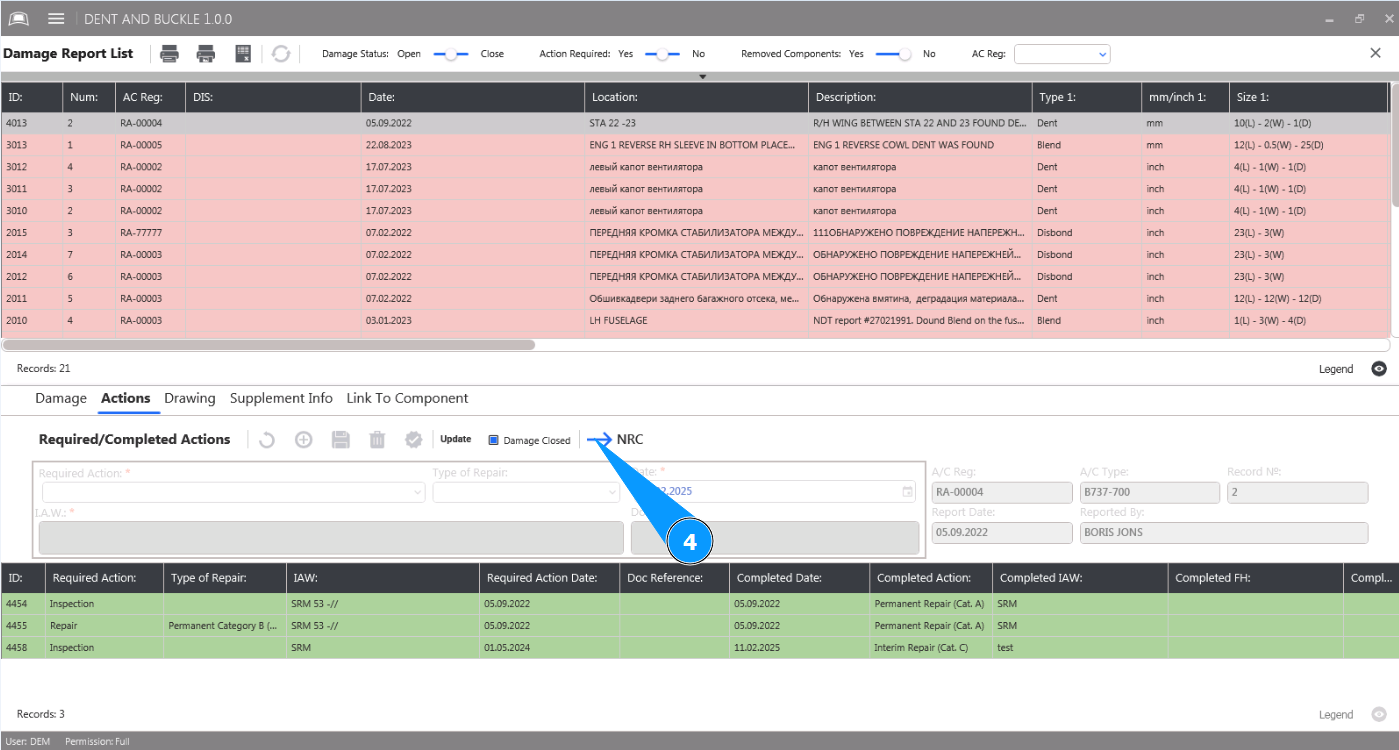This screenshot has width=1399, height=750.
Task: Add a new action with the plus icon
Action: [x=303, y=440]
